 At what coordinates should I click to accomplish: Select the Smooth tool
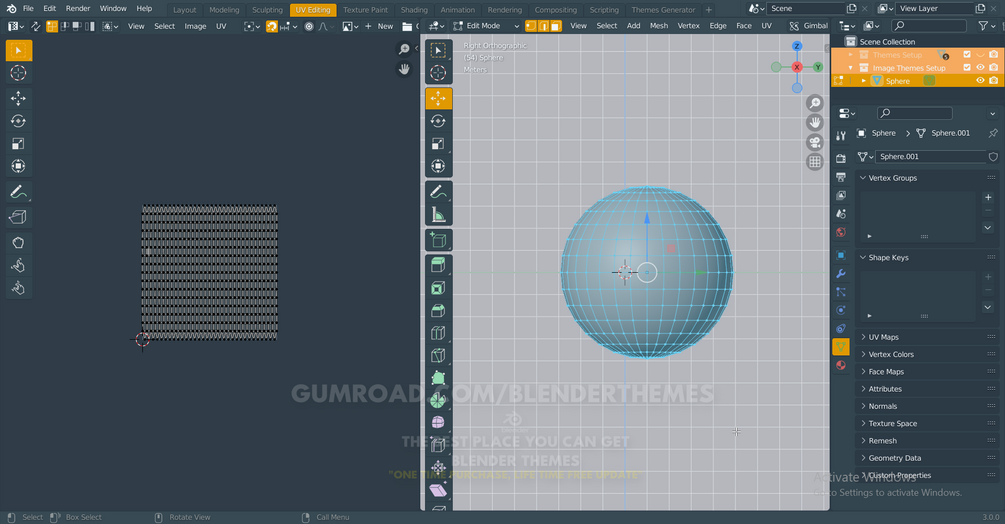click(438, 423)
